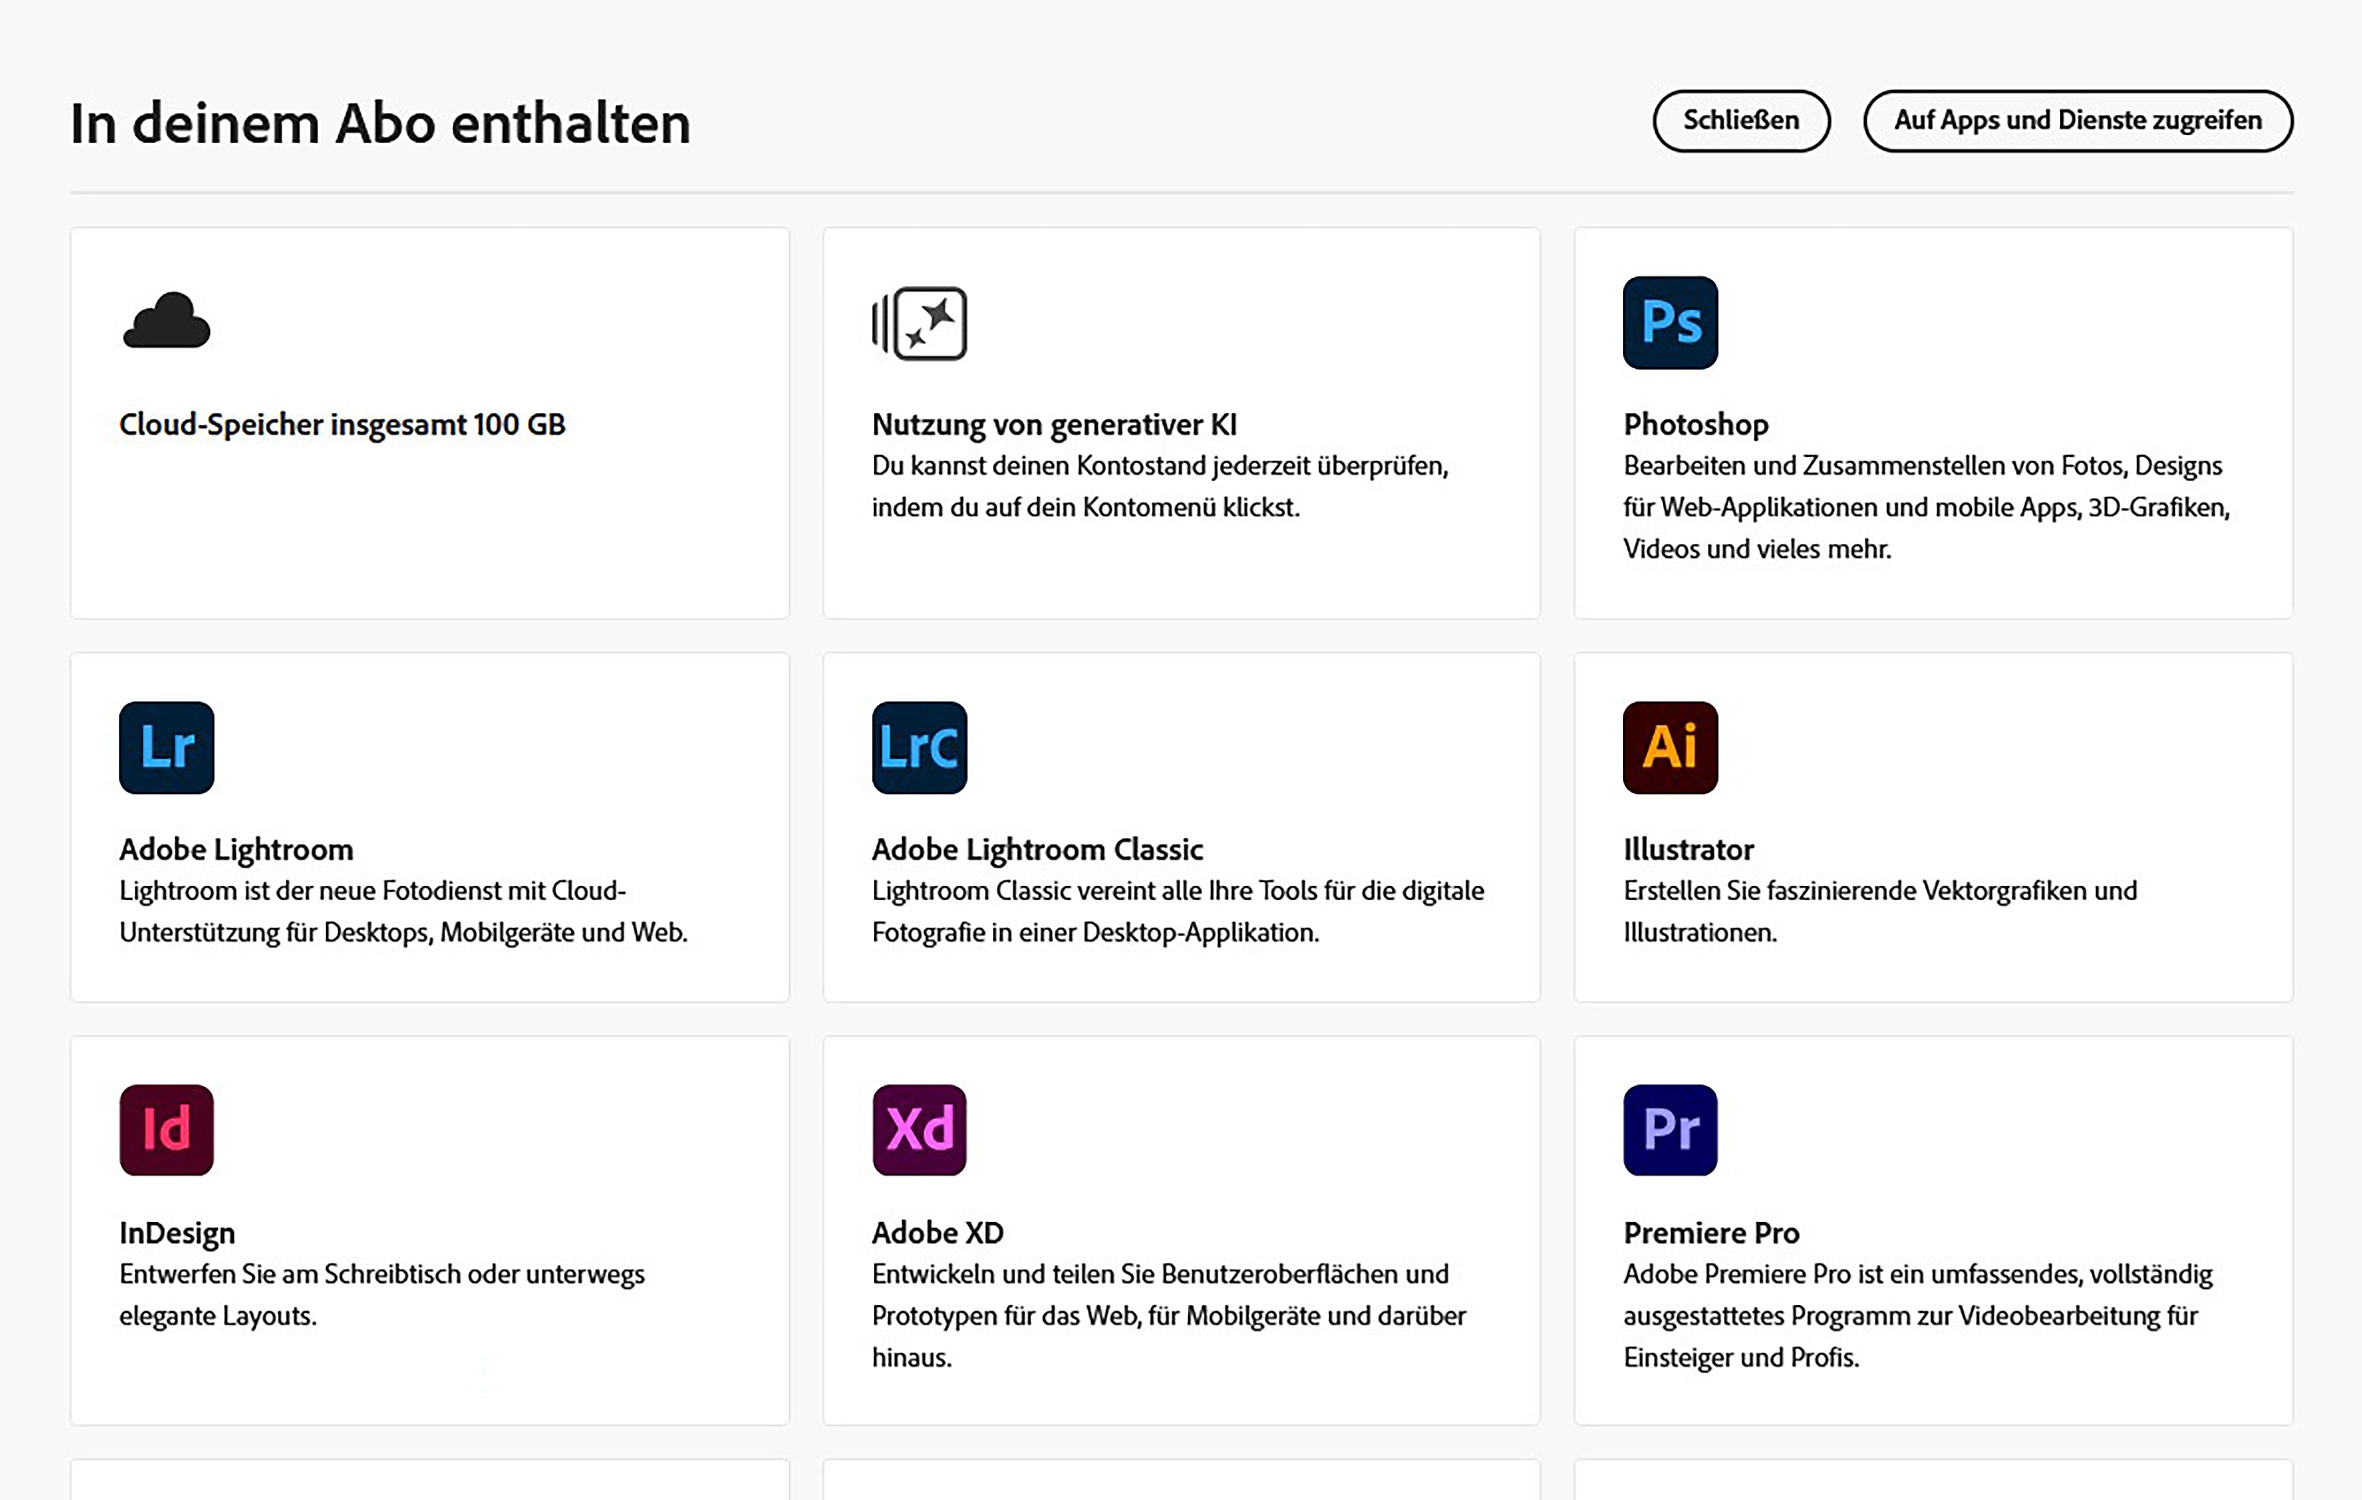Click the Premiere Pro description text
This screenshot has width=2362, height=1500.
[1916, 1315]
